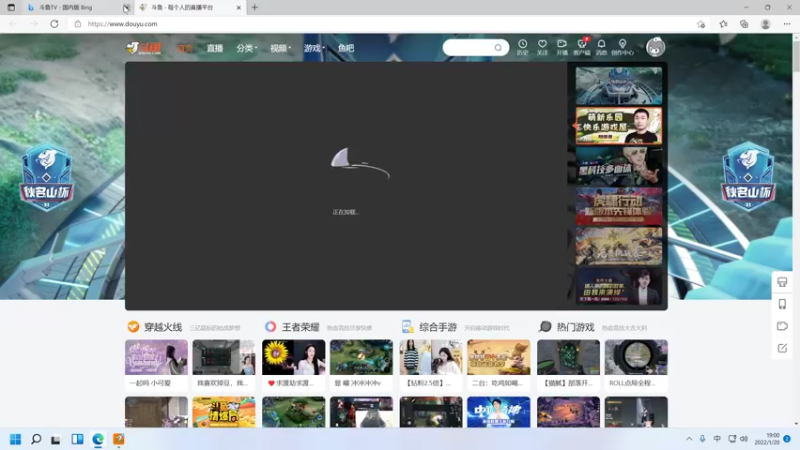Click the 穿越火线 orange category icon
The height and width of the screenshot is (450, 800).
[x=133, y=327]
